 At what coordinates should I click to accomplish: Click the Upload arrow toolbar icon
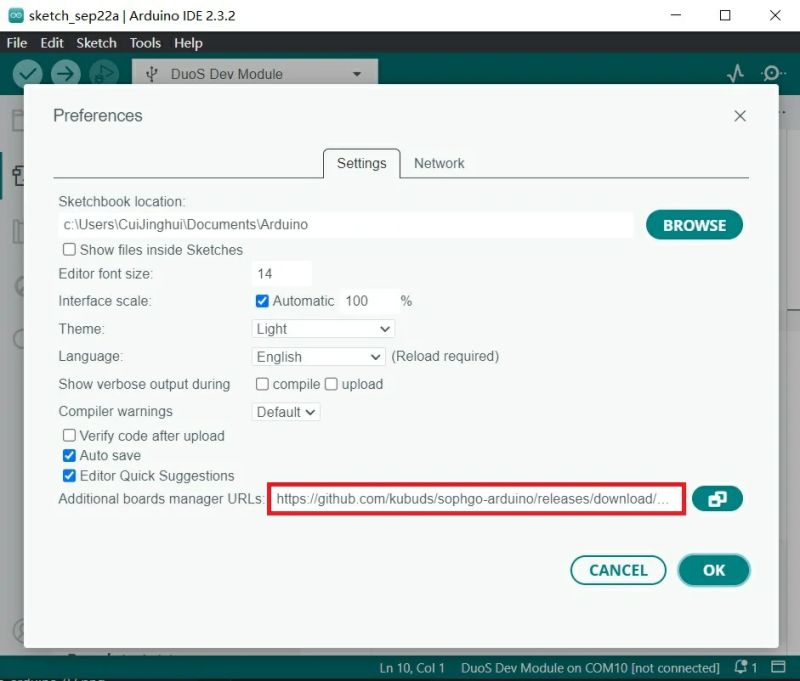click(x=66, y=74)
